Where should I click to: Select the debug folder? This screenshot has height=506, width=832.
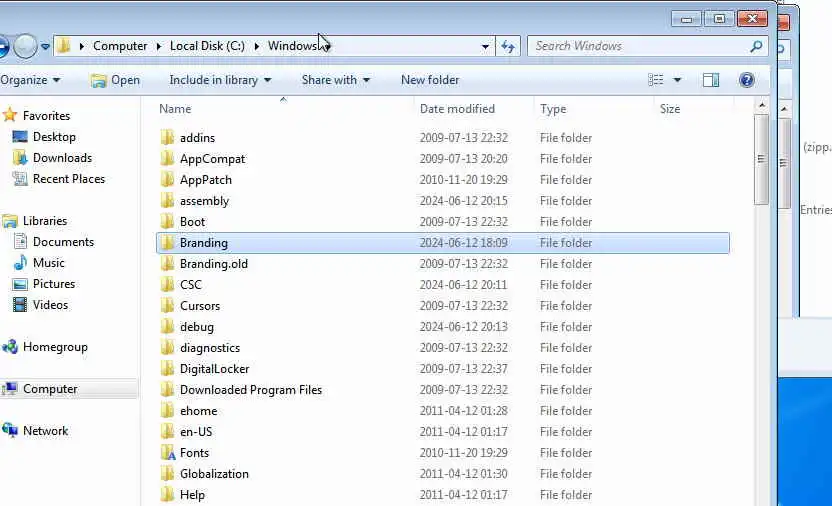197,327
